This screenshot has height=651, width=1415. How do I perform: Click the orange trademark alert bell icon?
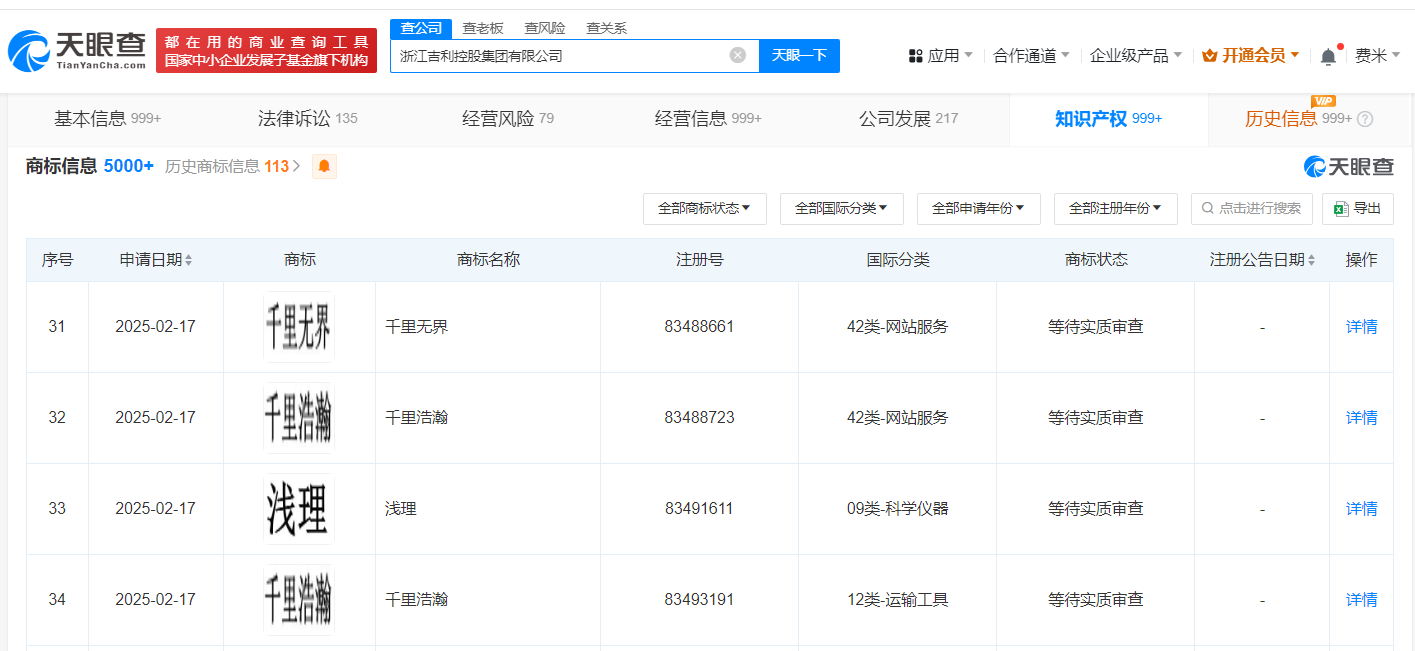coord(324,166)
